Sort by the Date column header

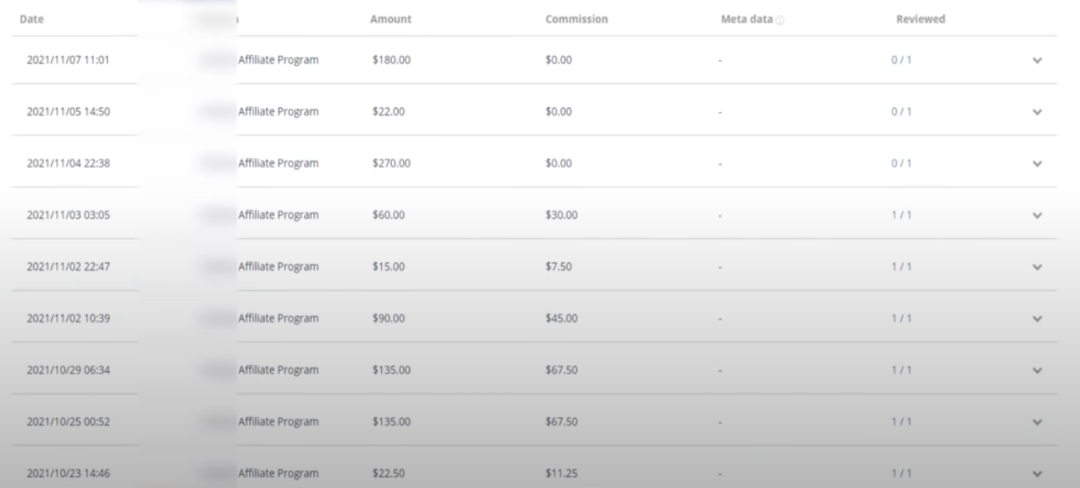(32, 19)
